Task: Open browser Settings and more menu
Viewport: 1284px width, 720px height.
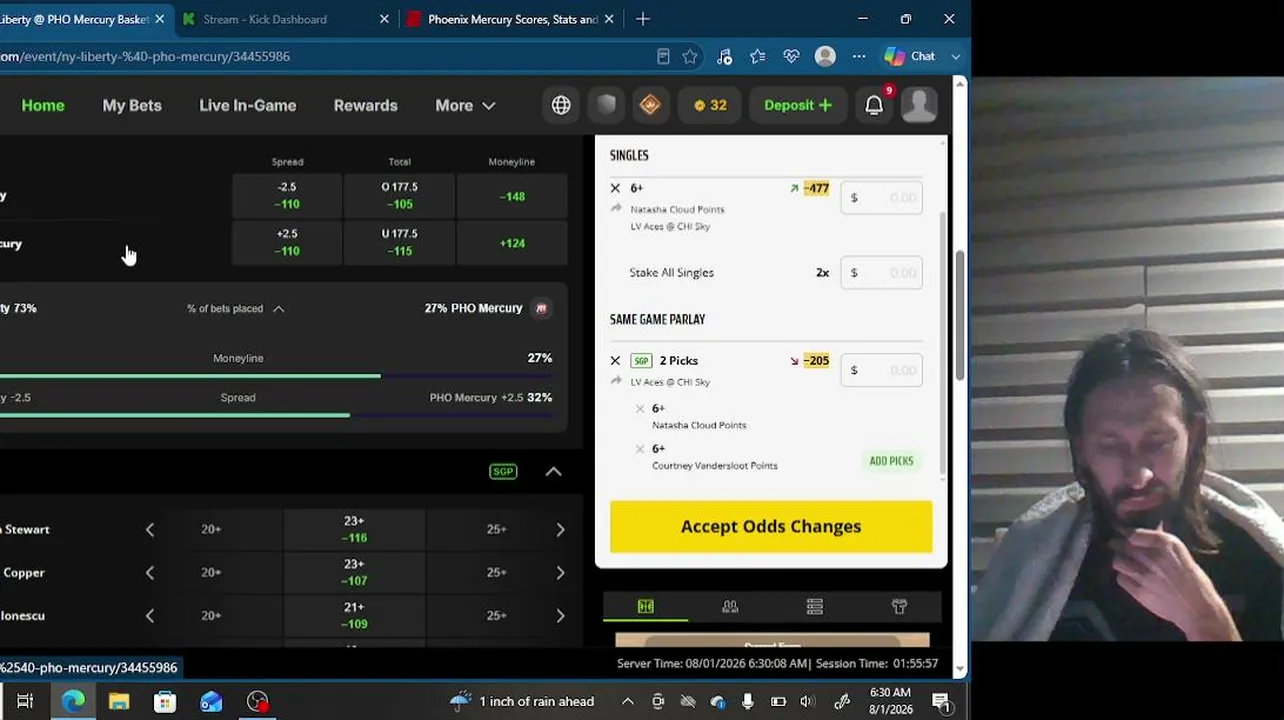Action: pyautogui.click(x=859, y=56)
